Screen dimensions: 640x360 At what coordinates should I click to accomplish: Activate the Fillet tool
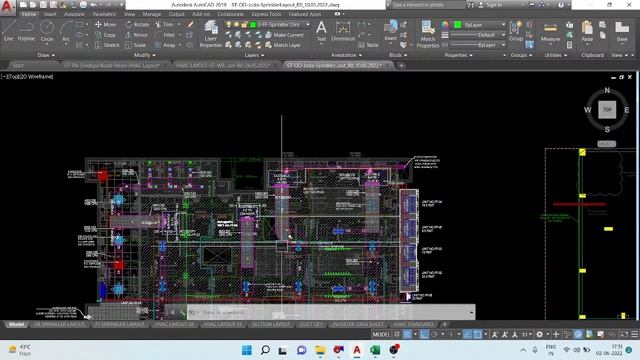coord(165,35)
